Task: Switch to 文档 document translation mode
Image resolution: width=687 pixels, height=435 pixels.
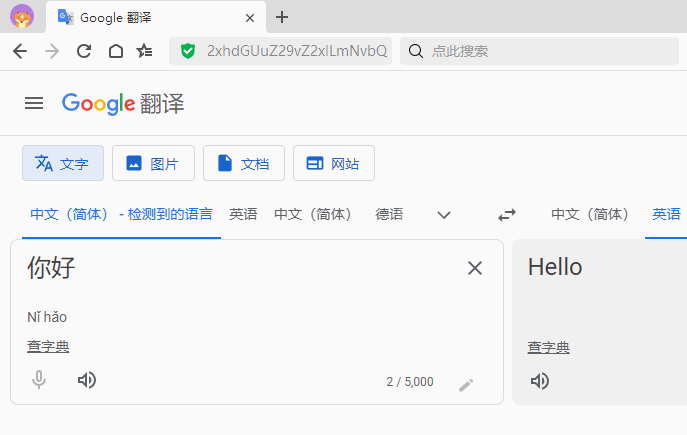Action: 244,163
